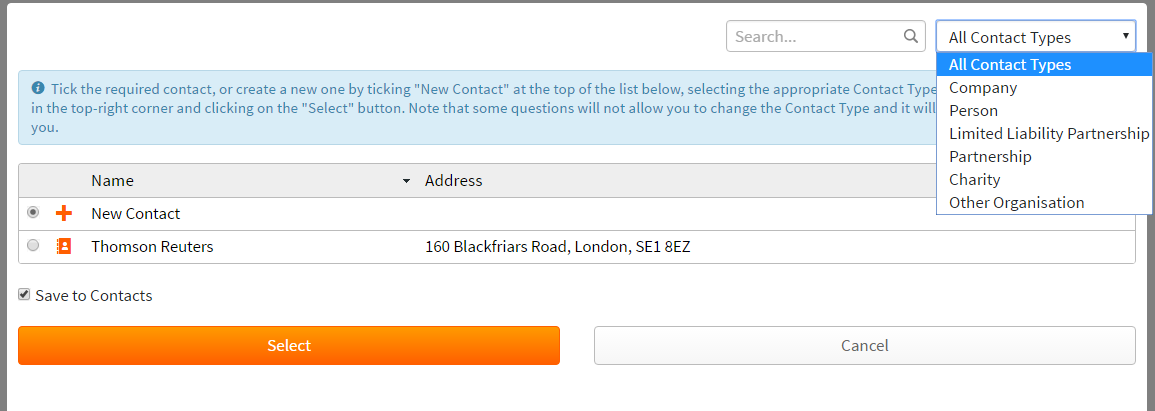The height and width of the screenshot is (411, 1155).
Task: Click the Address column header
Action: point(454,181)
